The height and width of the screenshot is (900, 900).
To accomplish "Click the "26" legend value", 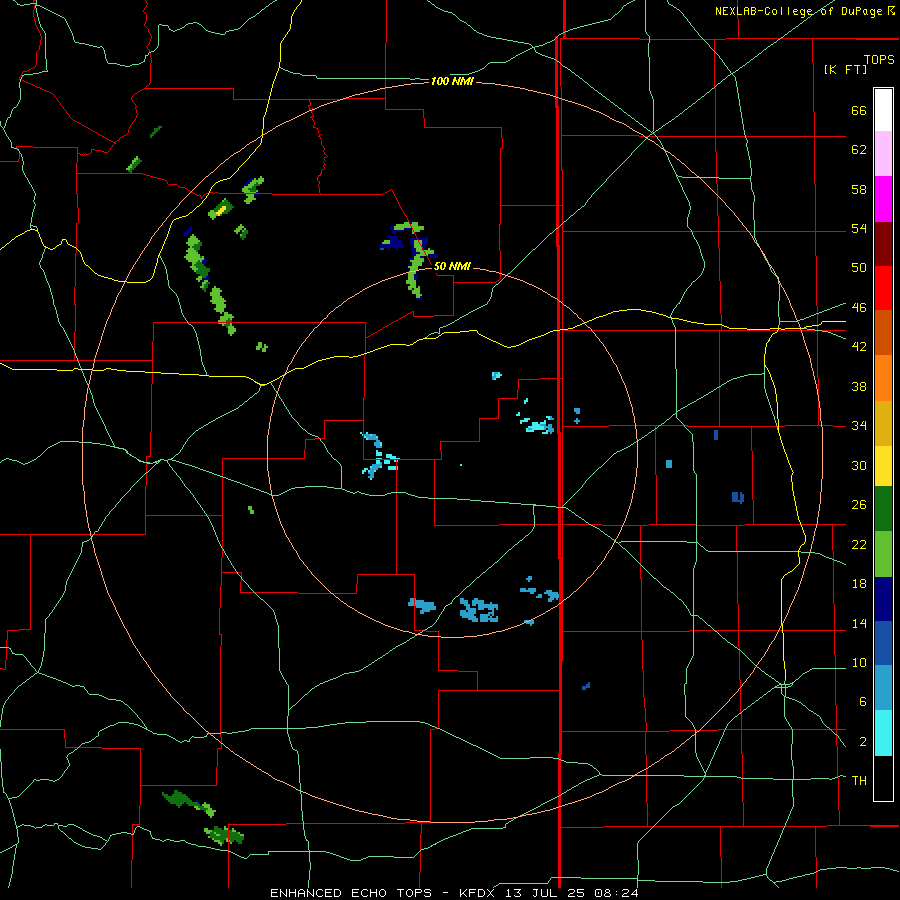I will coord(859,505).
